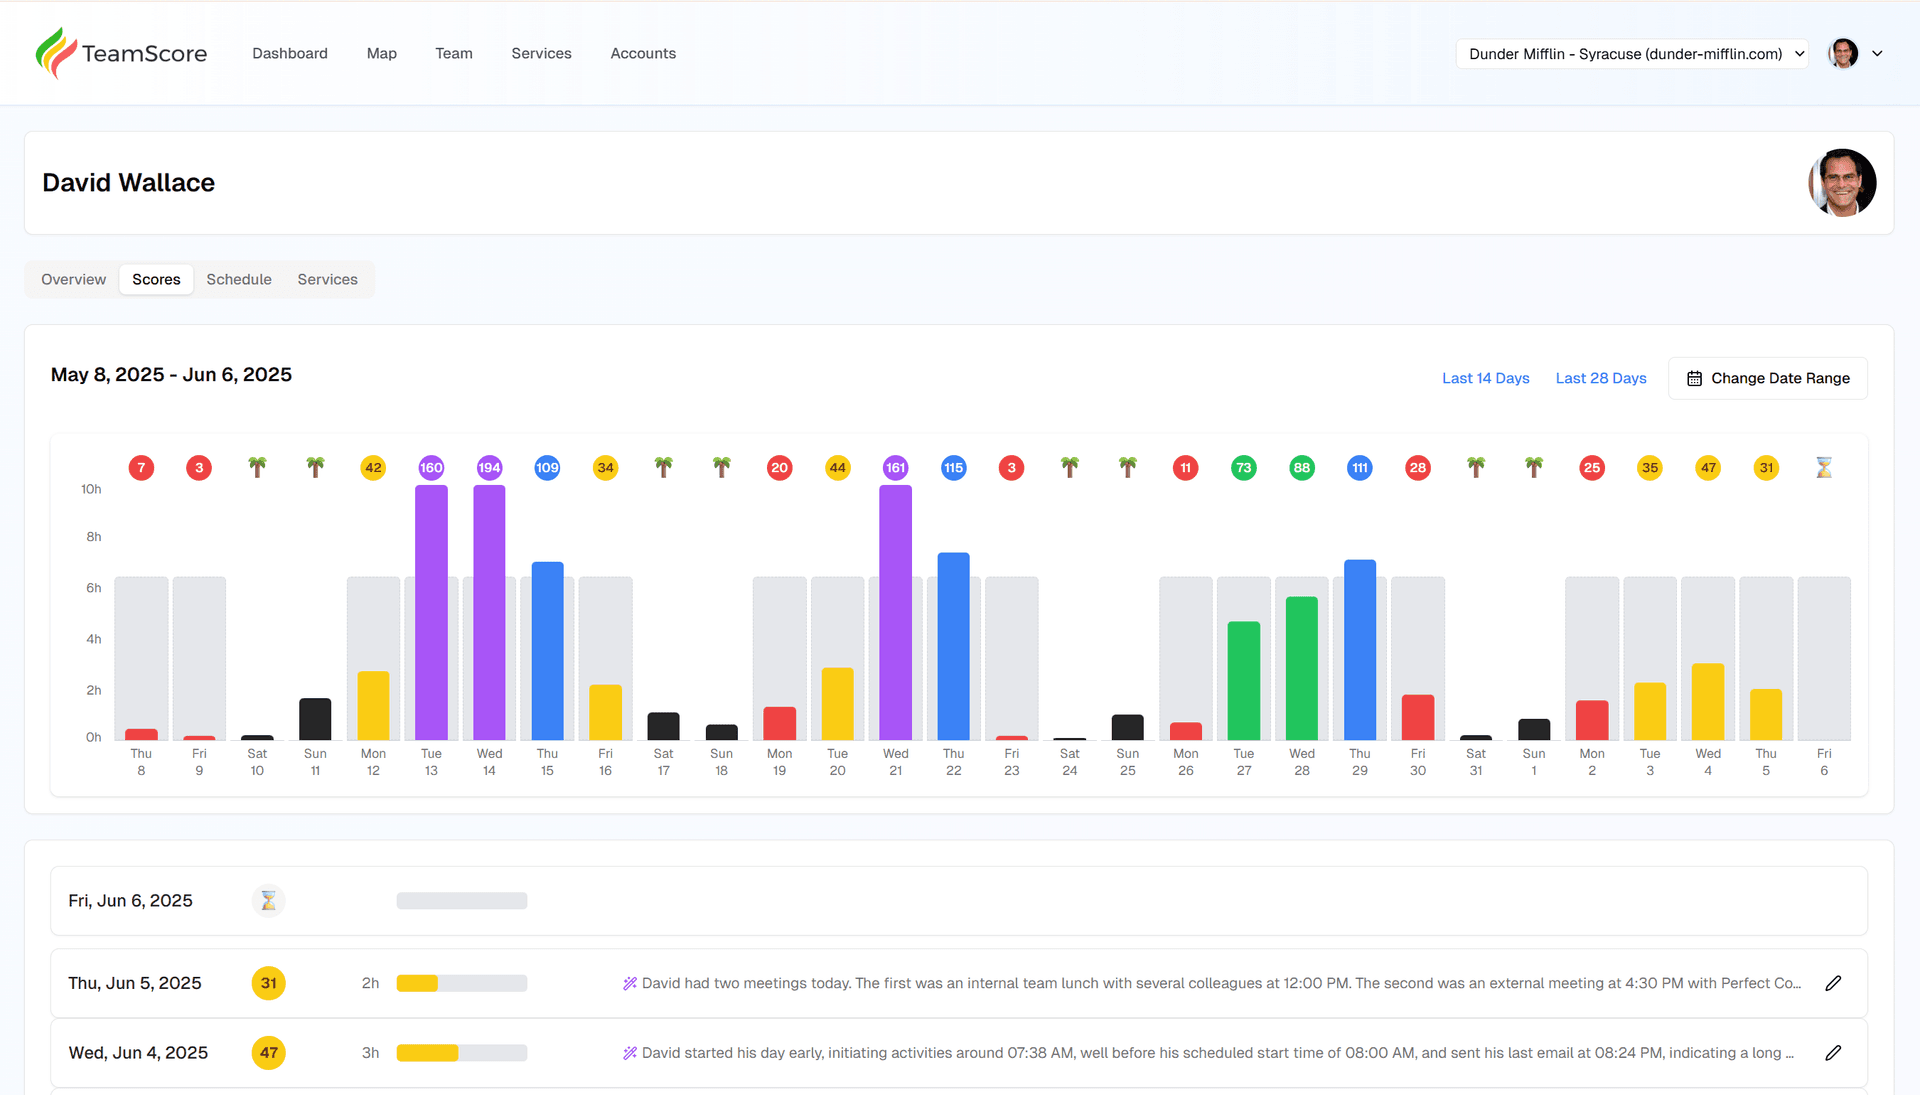Screen dimensions: 1920x1095
Task: Click the purple 194 score bubble above Wed 14
Action: pyautogui.click(x=489, y=467)
